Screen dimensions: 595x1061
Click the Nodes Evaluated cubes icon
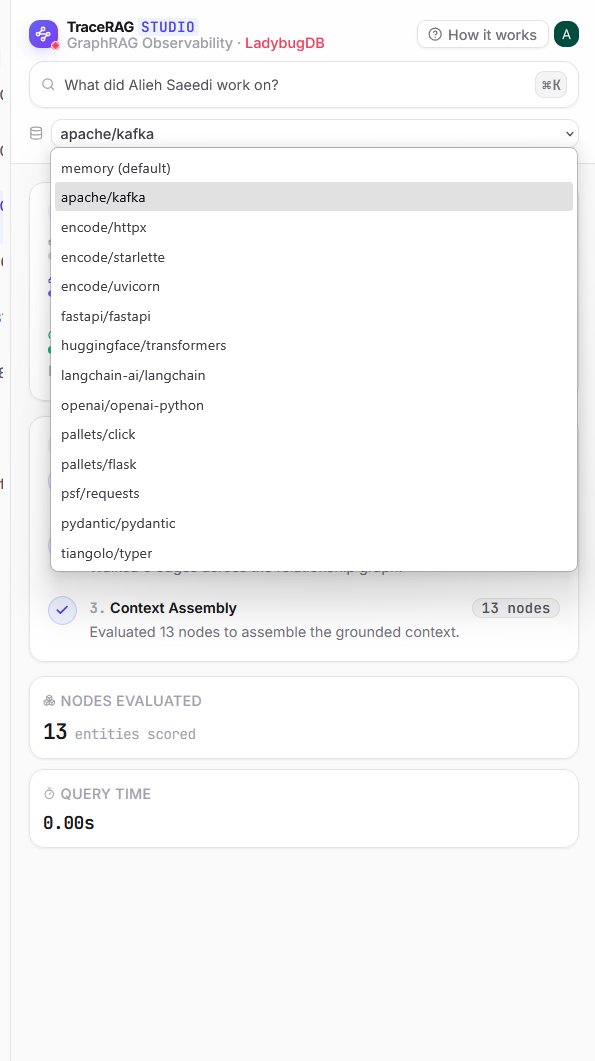click(x=49, y=701)
